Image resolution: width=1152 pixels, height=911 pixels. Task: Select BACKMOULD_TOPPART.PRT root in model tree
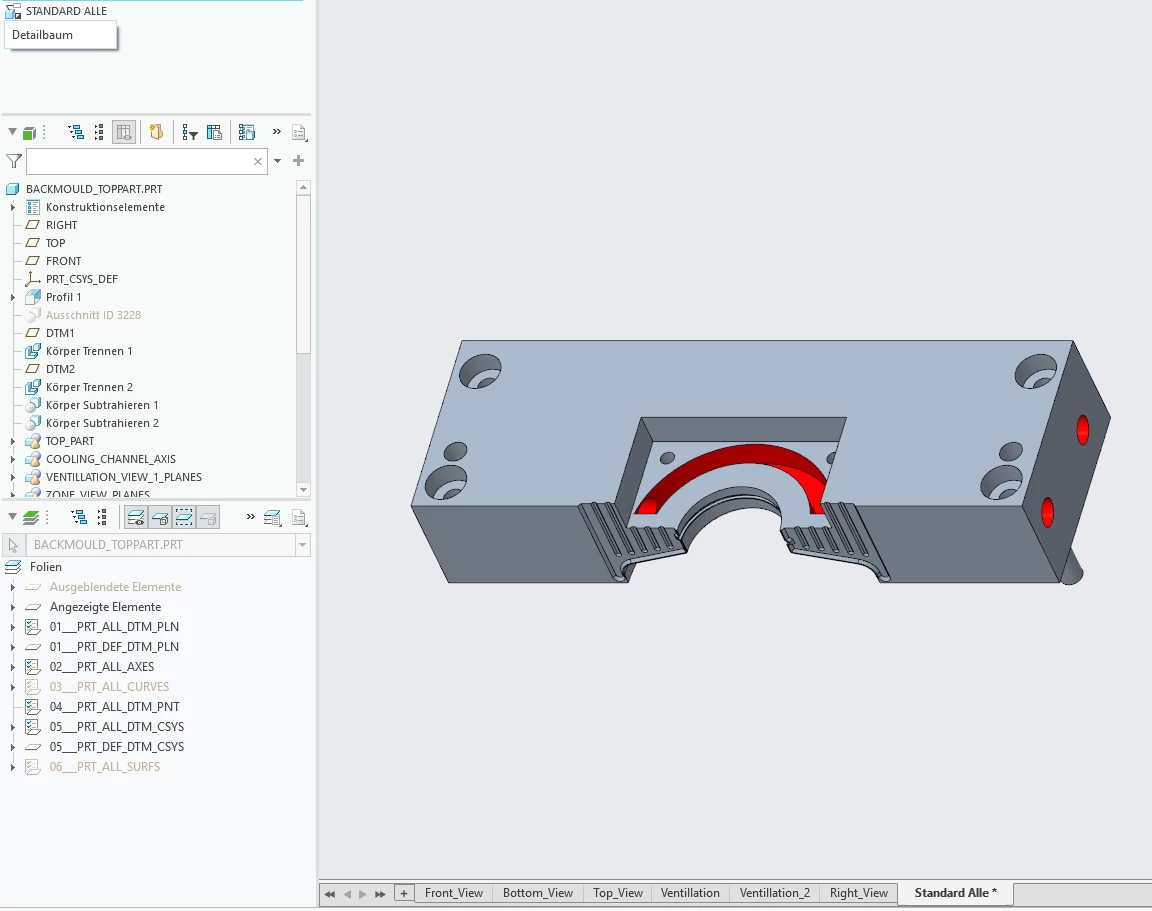click(x=94, y=189)
